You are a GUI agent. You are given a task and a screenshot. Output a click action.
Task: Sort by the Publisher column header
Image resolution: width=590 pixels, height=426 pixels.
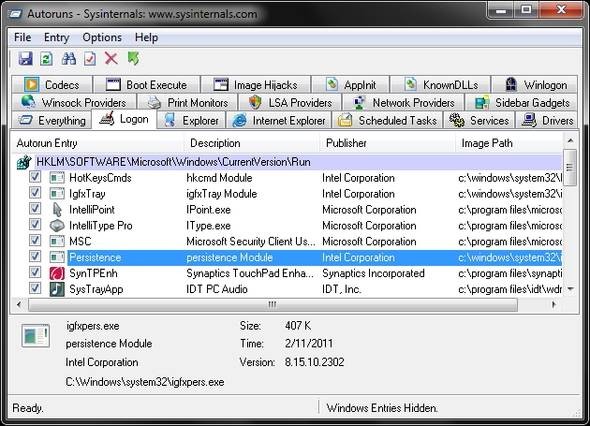387,143
